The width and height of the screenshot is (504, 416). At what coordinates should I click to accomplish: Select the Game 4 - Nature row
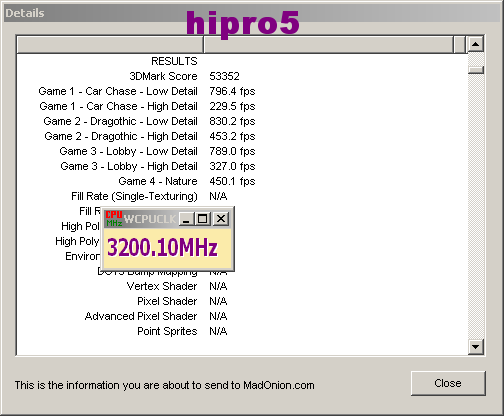pyautogui.click(x=158, y=181)
